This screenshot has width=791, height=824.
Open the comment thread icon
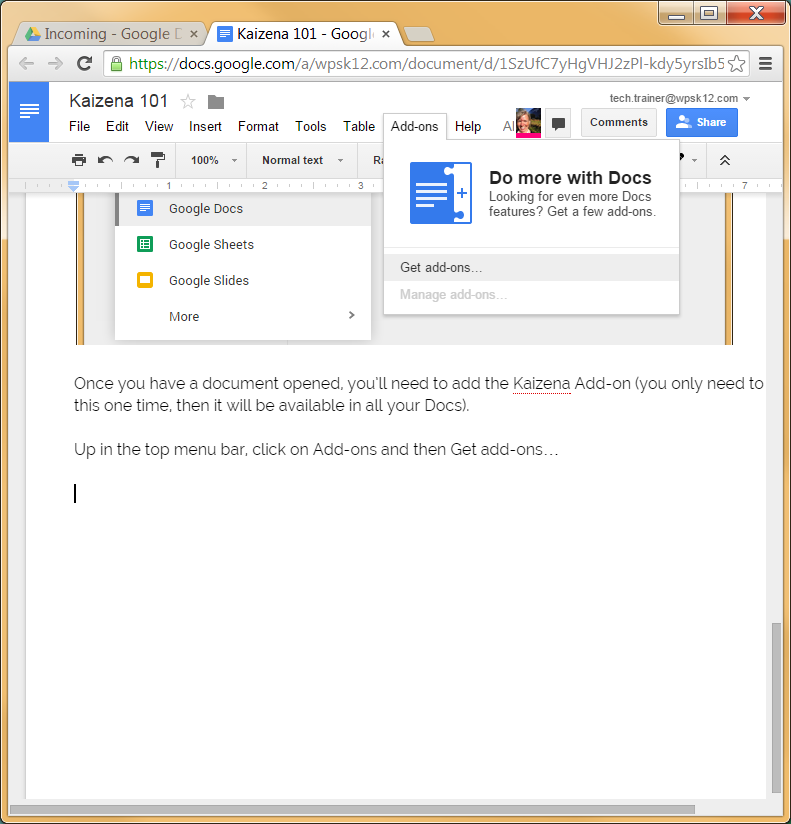(558, 124)
